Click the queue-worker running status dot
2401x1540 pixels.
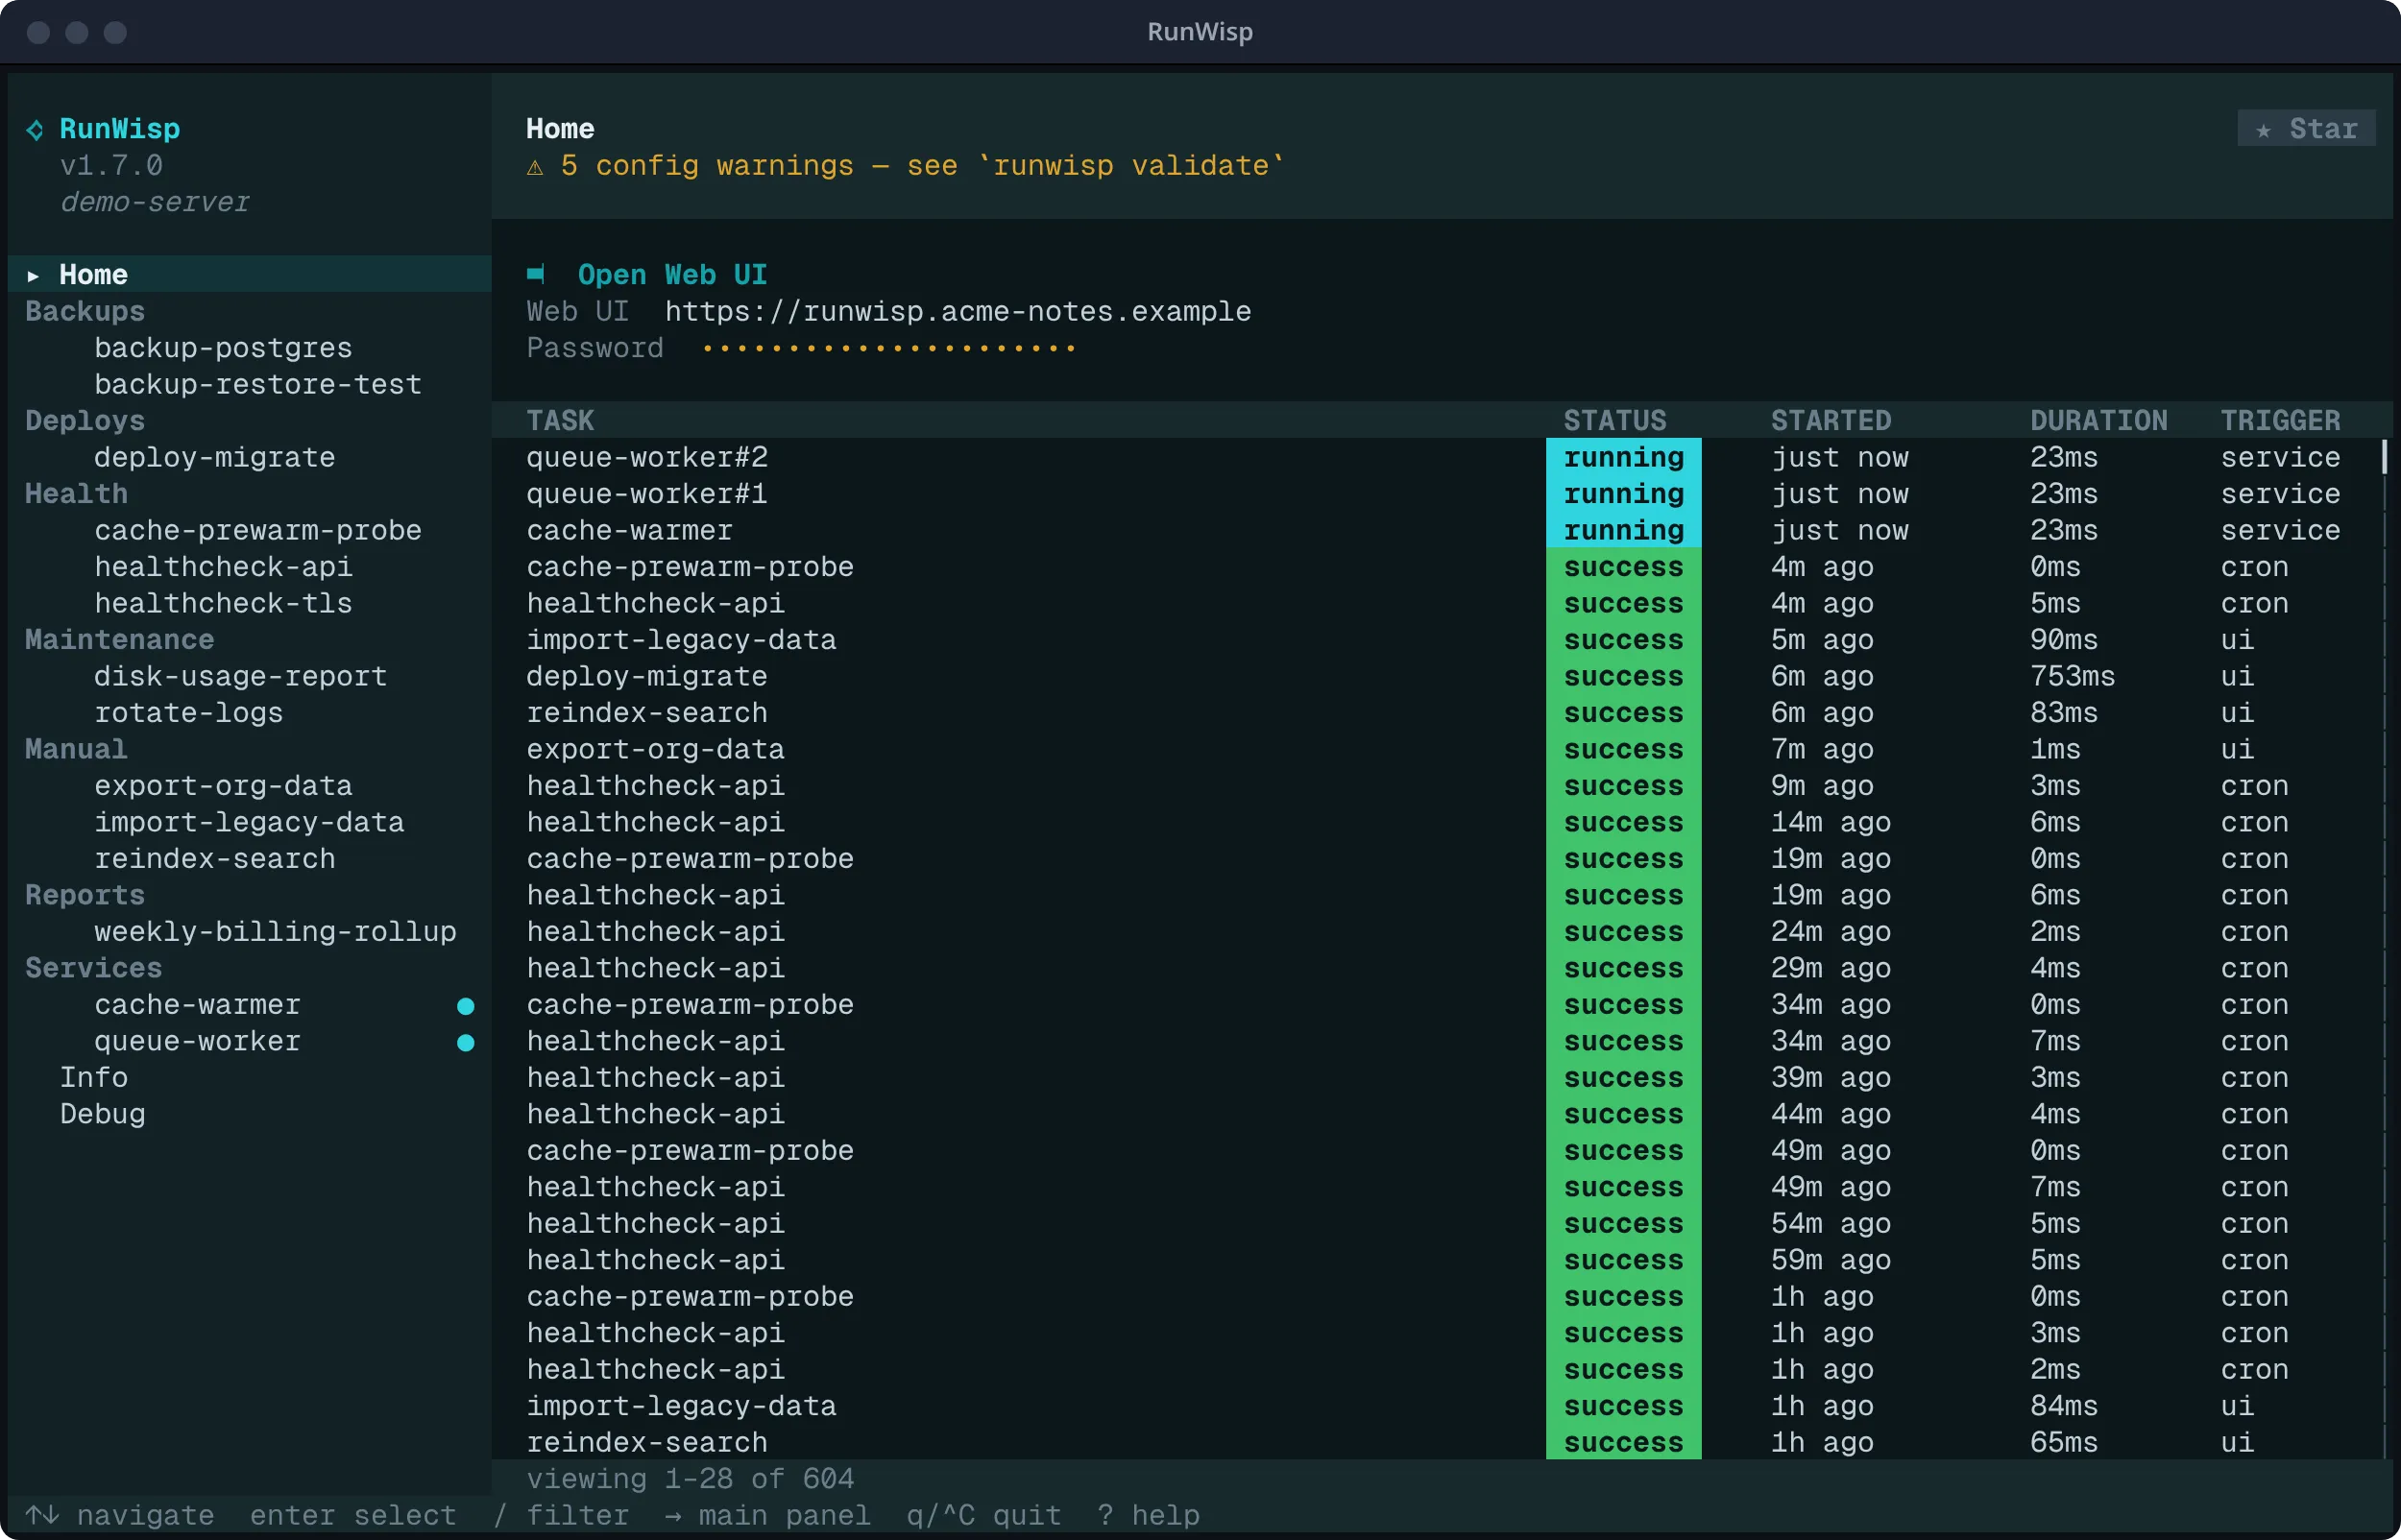point(466,1043)
